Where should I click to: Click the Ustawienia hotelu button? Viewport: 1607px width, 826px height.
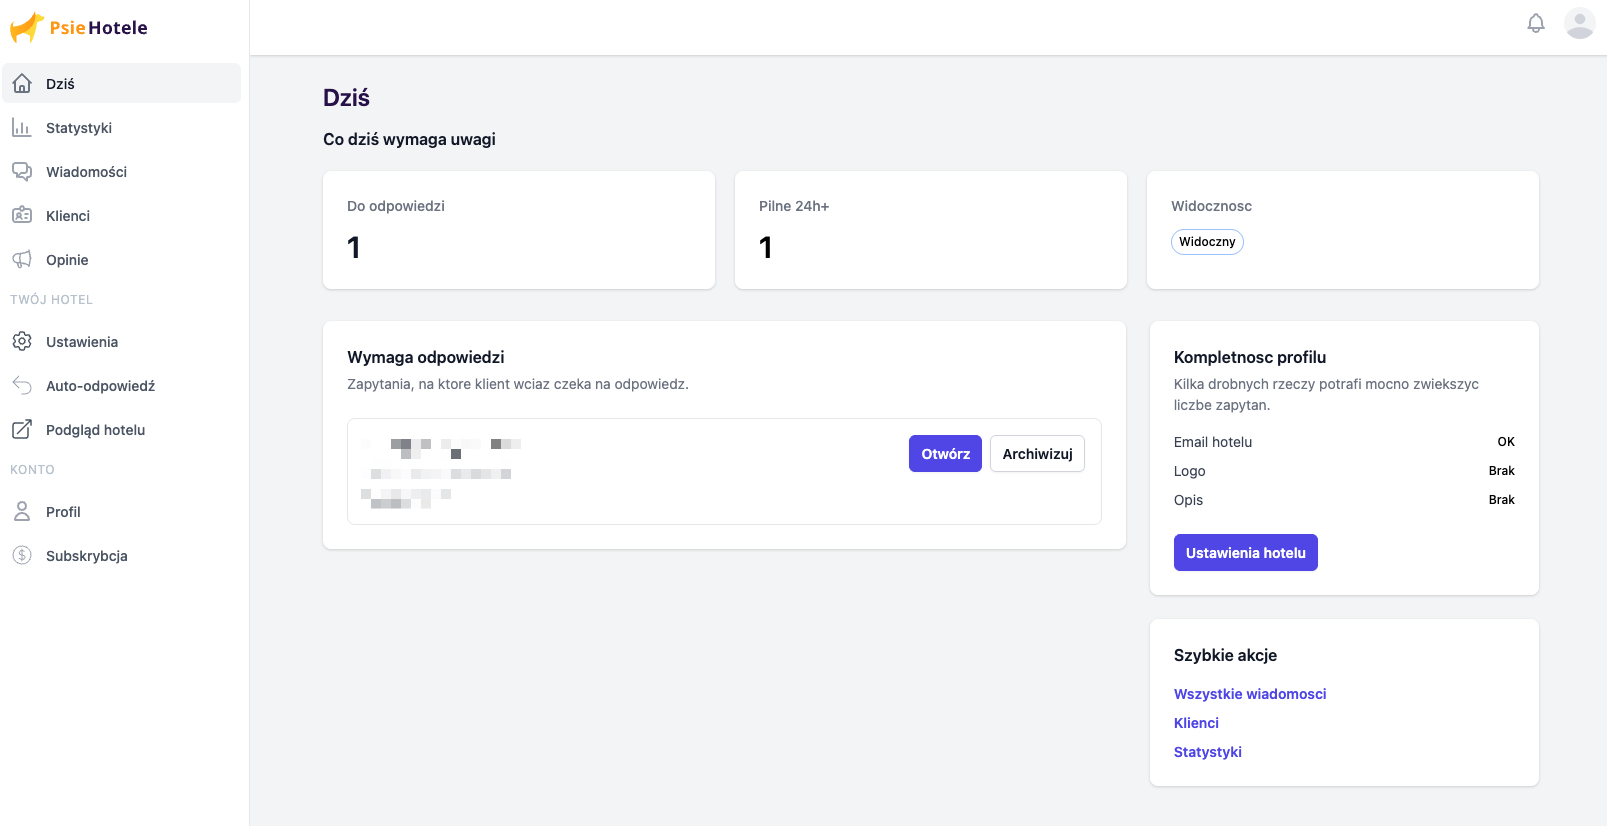point(1245,553)
